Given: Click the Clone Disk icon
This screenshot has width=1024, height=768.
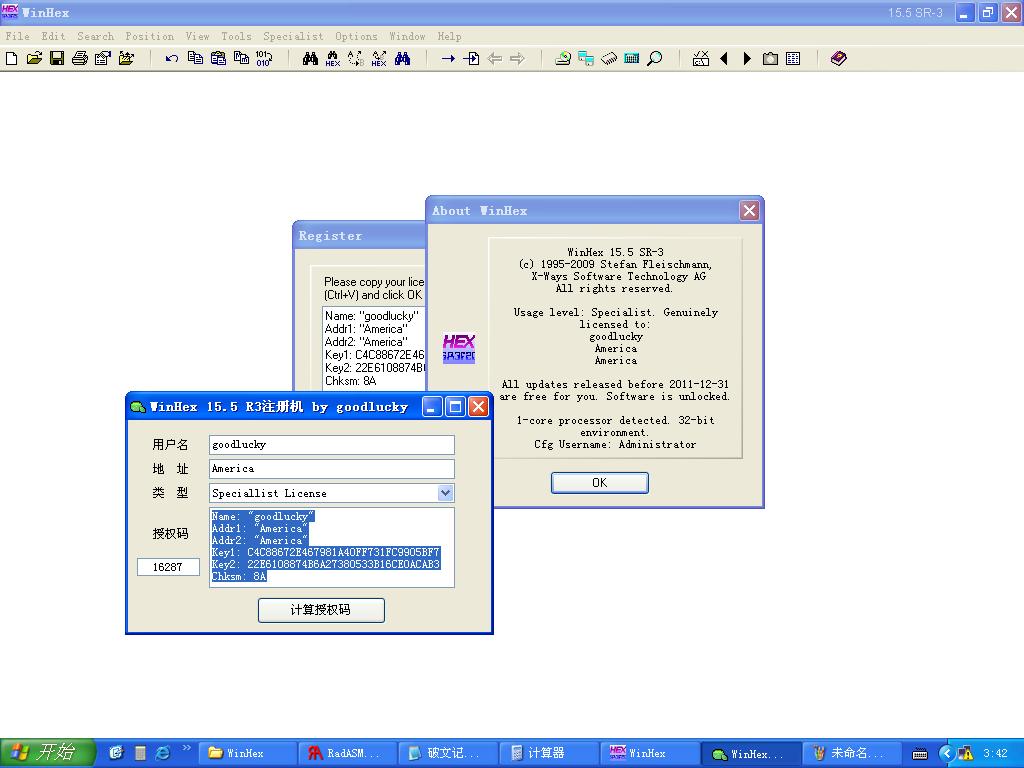Looking at the screenshot, I should [586, 59].
